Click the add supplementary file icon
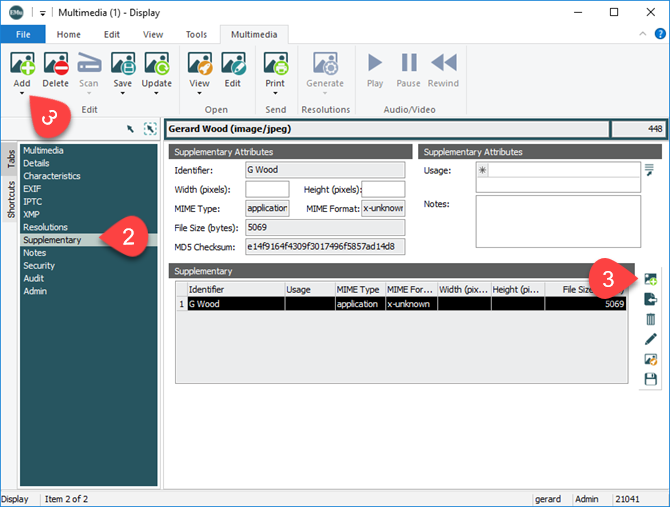670x507 pixels. (x=651, y=279)
